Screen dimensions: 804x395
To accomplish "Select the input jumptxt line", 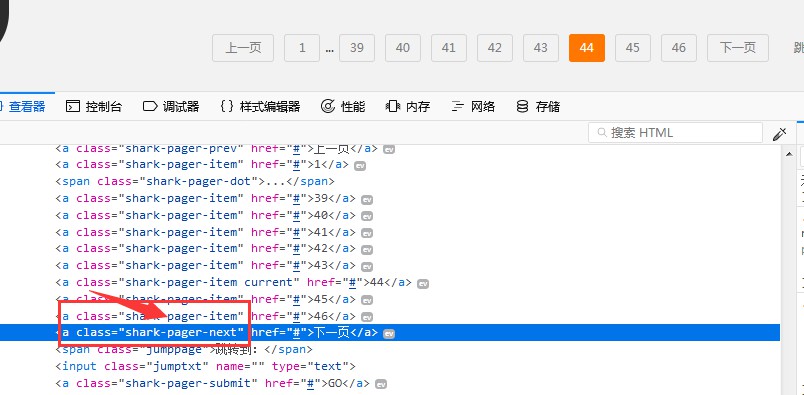I will coord(206,367).
